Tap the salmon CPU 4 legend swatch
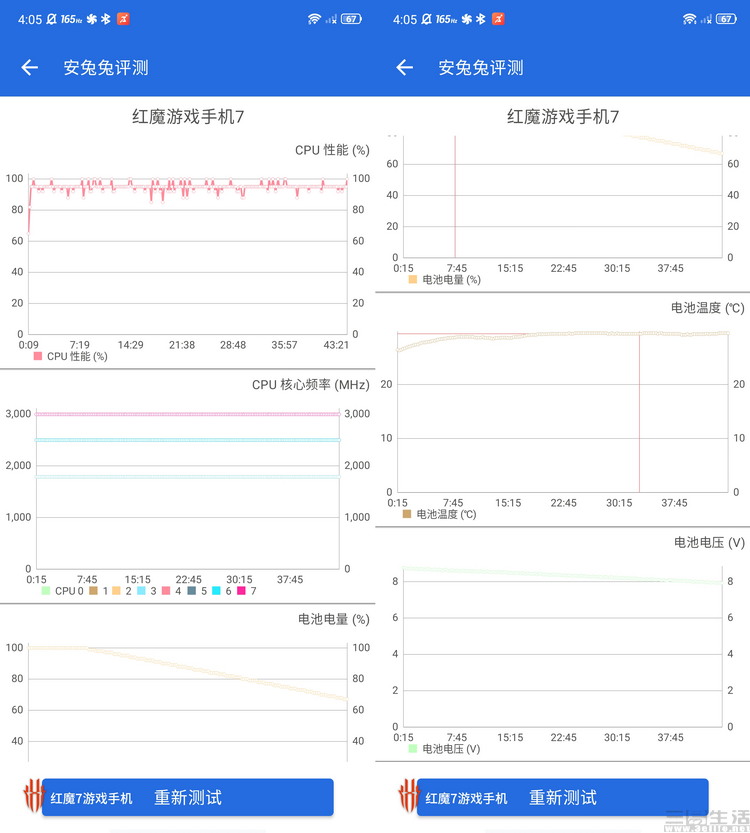 tap(166, 591)
